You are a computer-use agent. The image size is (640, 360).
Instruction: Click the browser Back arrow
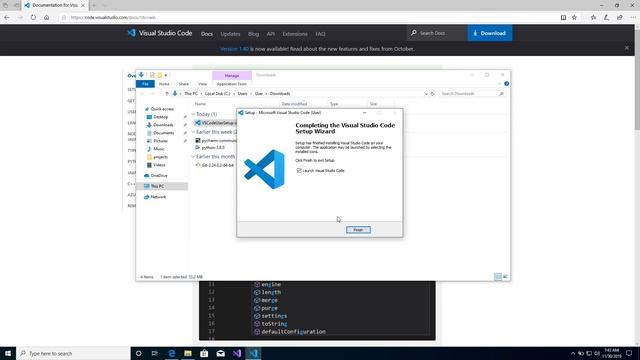(7, 18)
